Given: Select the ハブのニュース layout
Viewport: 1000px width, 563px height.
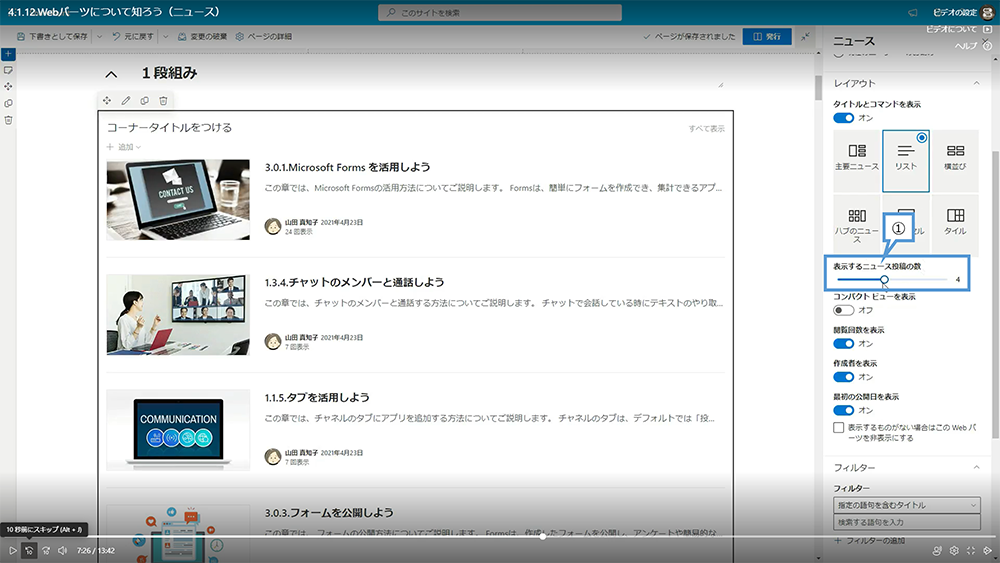Looking at the screenshot, I should click(x=857, y=224).
